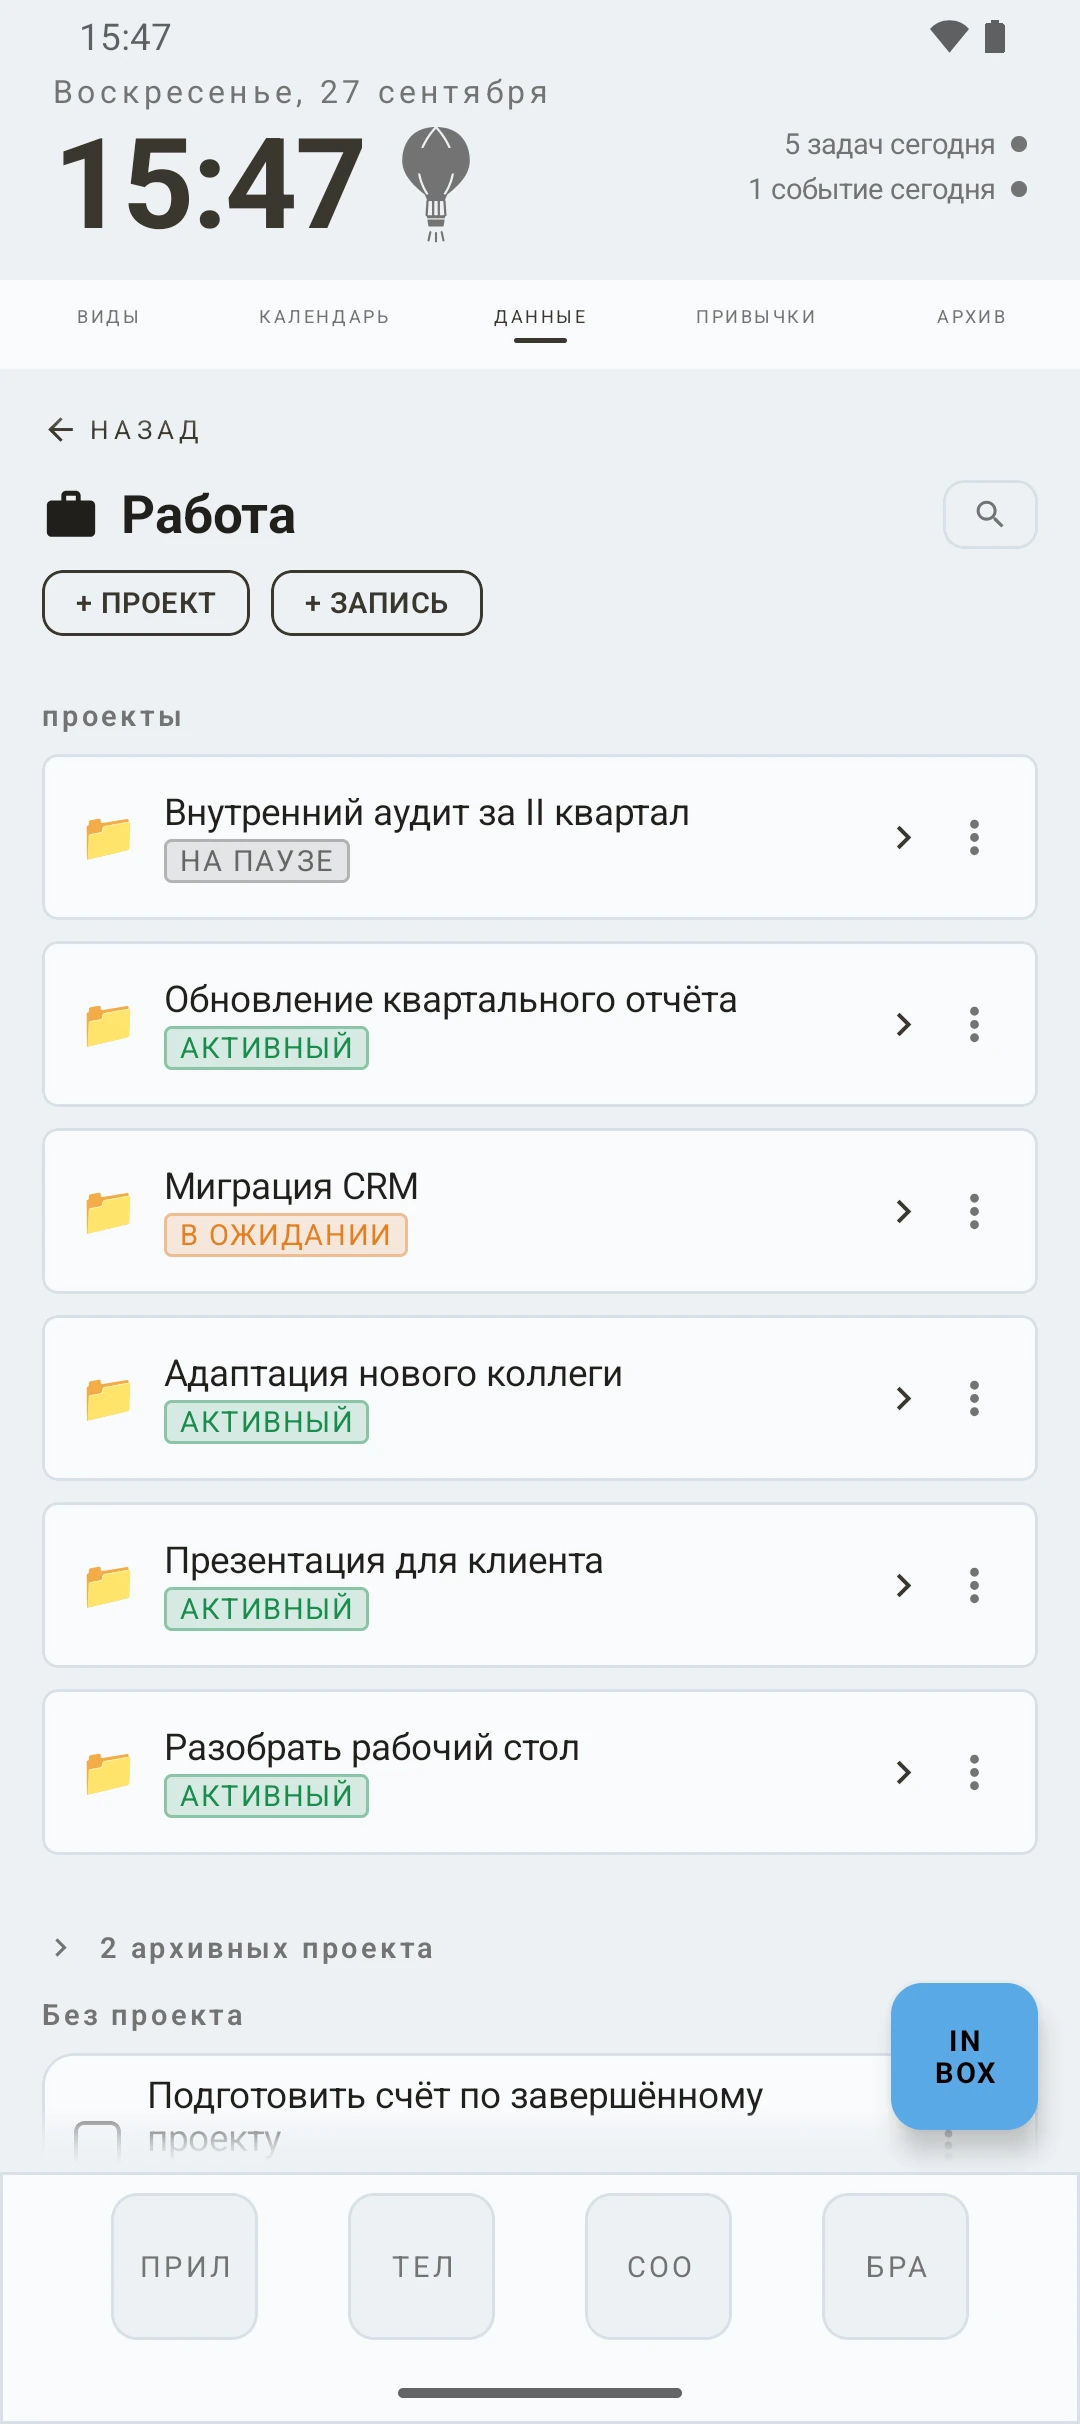Tap the hot air balloon icon
Viewport: 1080px width, 2424px height.
pos(436,183)
